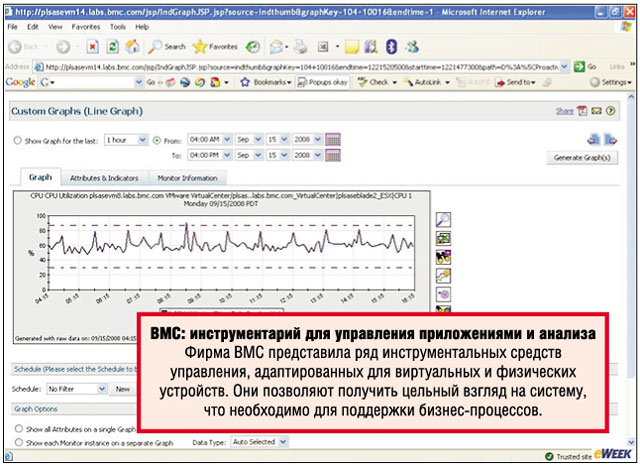This screenshot has width=640, height=467.
Task: Open History clock icon in toolbar
Action: 253,47
